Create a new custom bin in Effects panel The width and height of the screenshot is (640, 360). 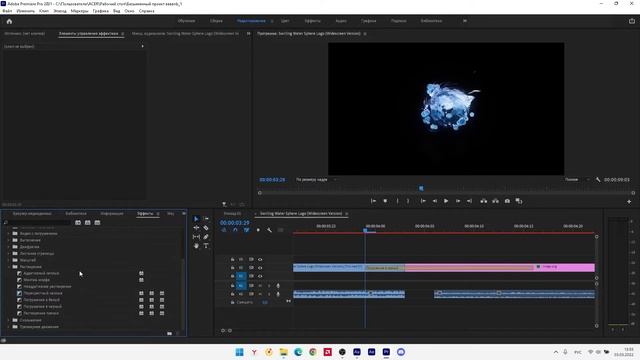(x=169, y=333)
